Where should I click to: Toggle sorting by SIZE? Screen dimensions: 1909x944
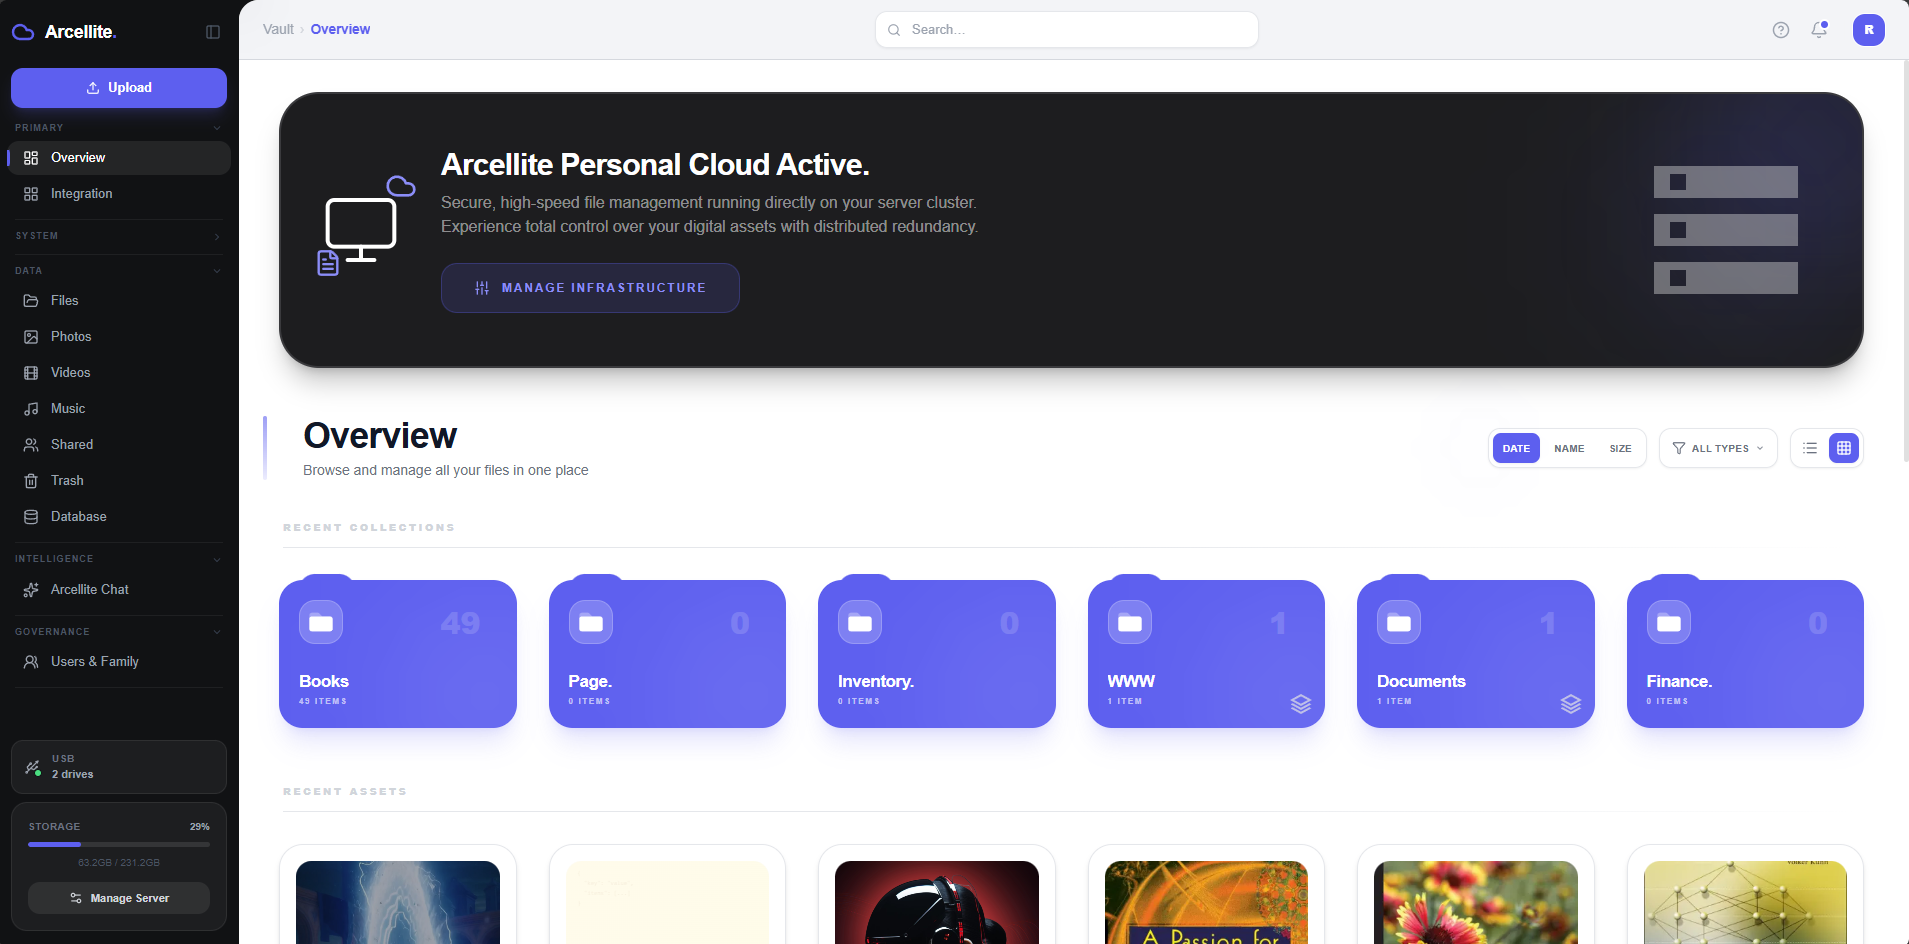coord(1619,448)
